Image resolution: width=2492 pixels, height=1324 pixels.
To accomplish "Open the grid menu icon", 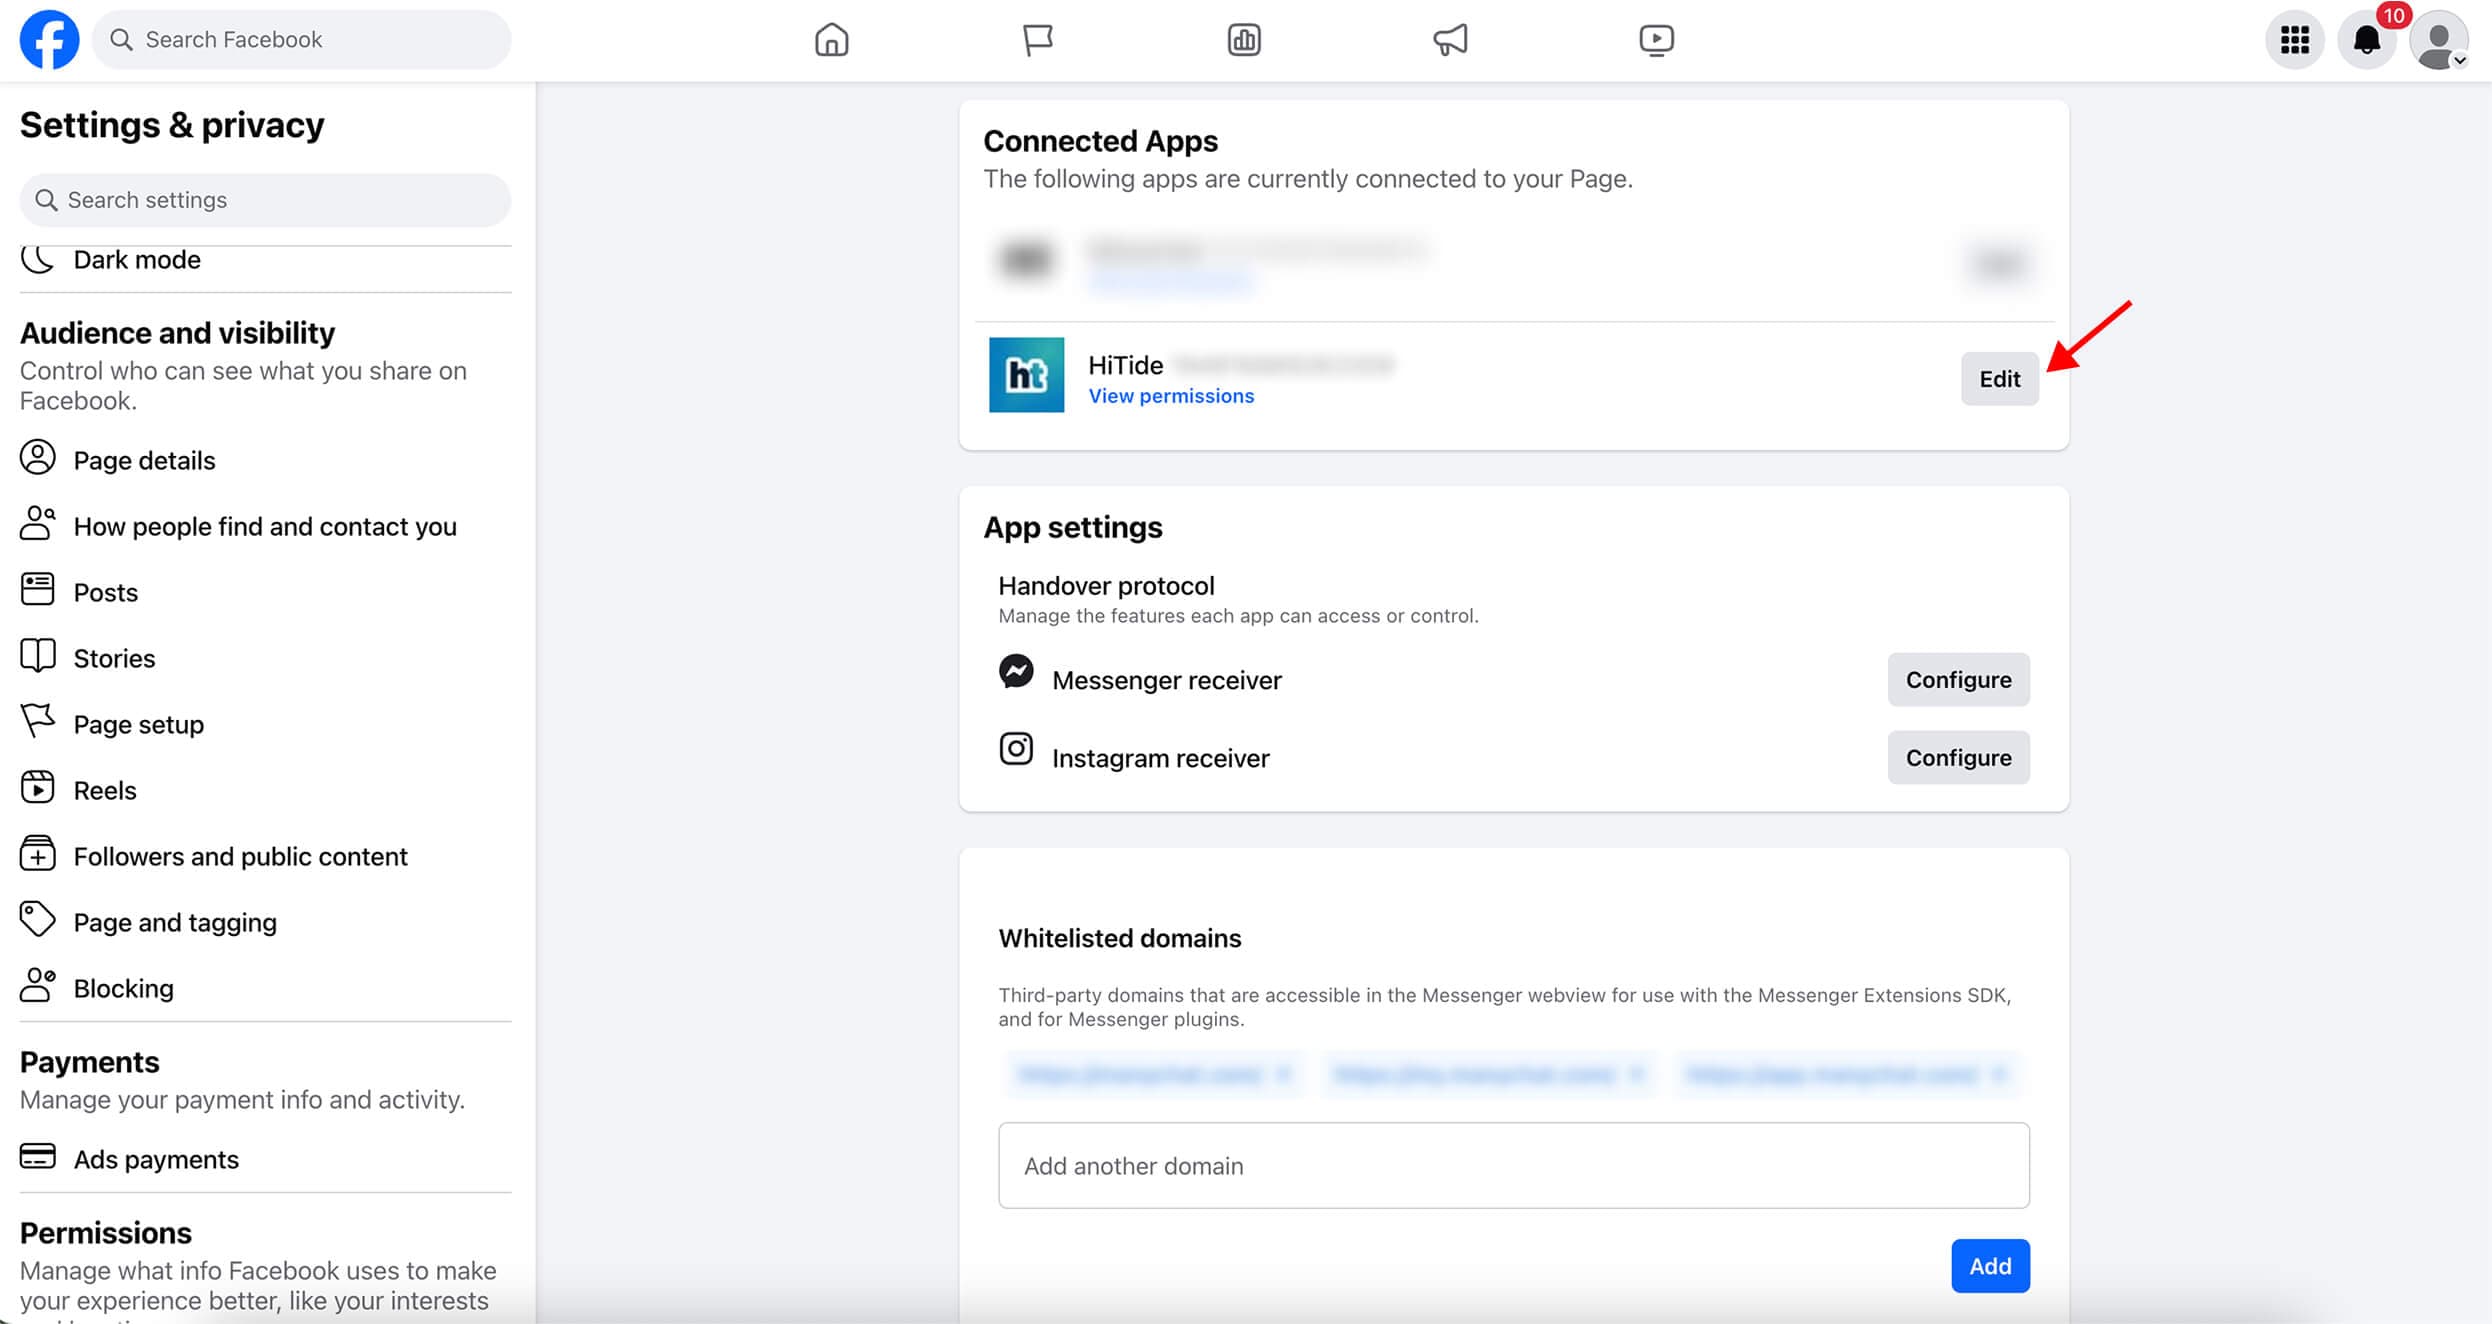I will tap(2294, 40).
